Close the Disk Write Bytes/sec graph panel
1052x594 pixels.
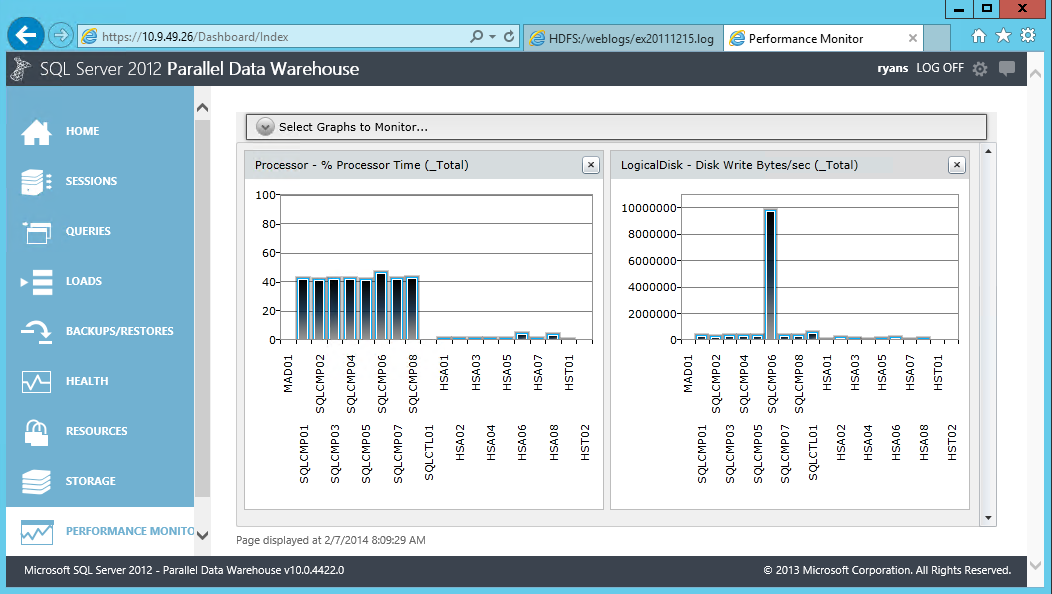(x=957, y=165)
